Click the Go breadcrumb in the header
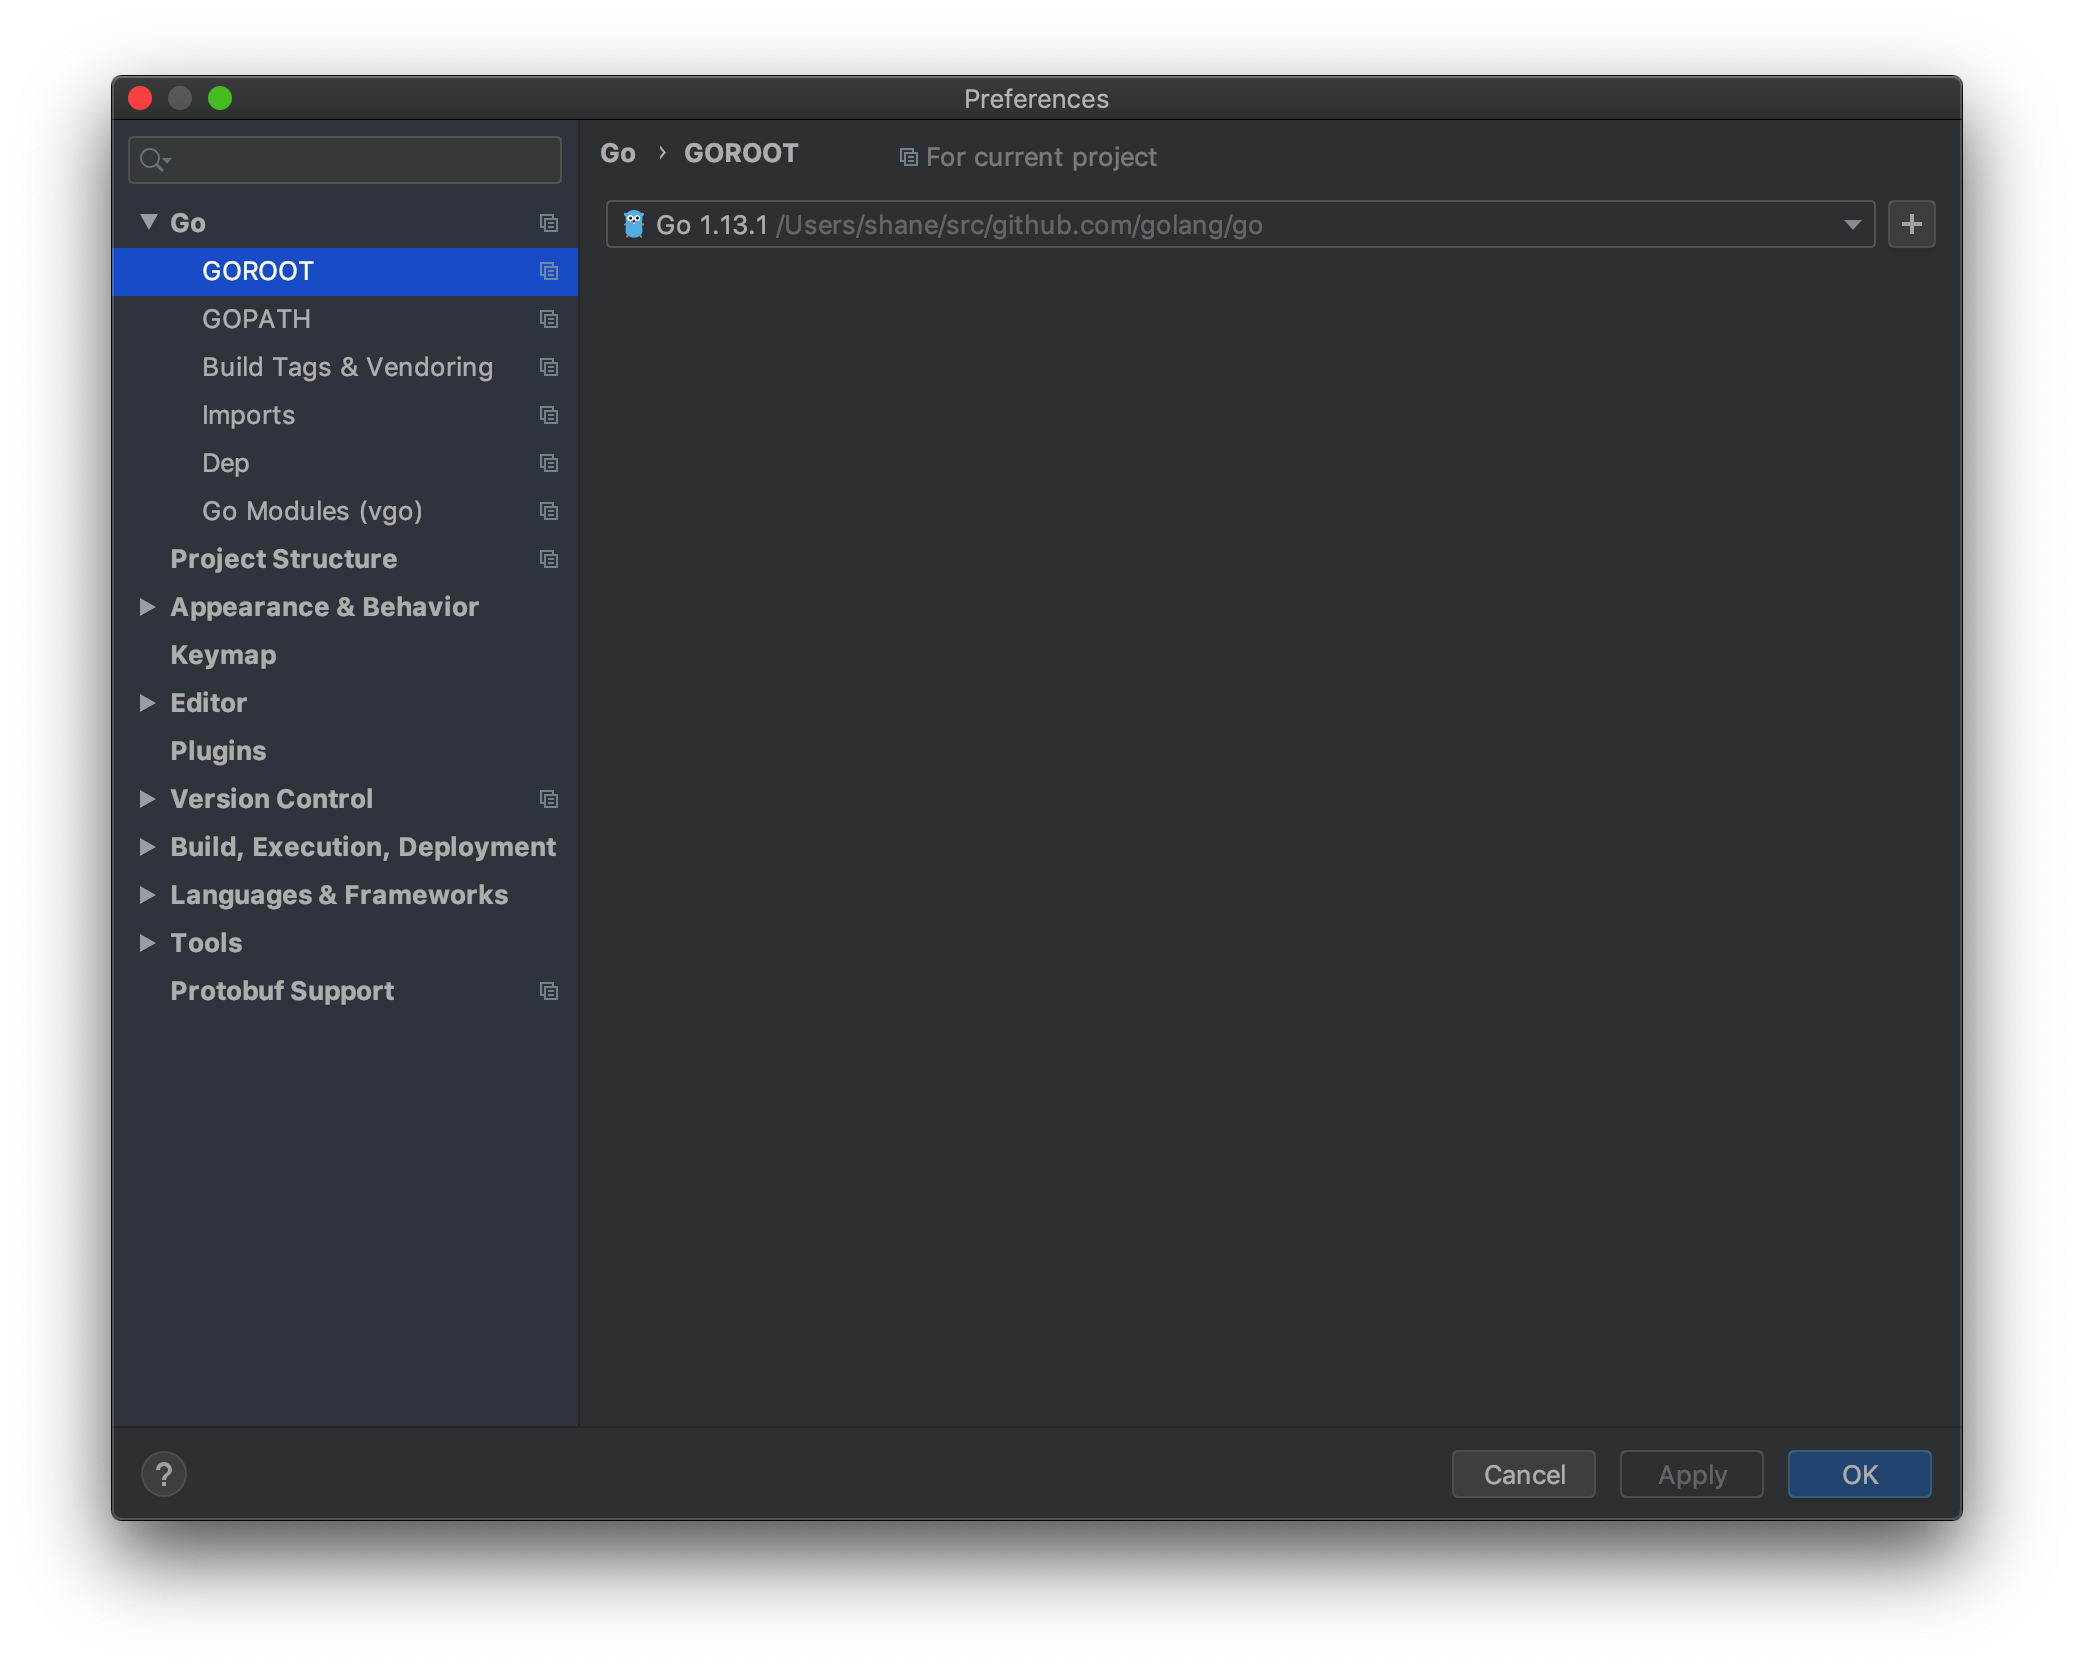Viewport: 2074px width, 1668px height. tap(617, 153)
